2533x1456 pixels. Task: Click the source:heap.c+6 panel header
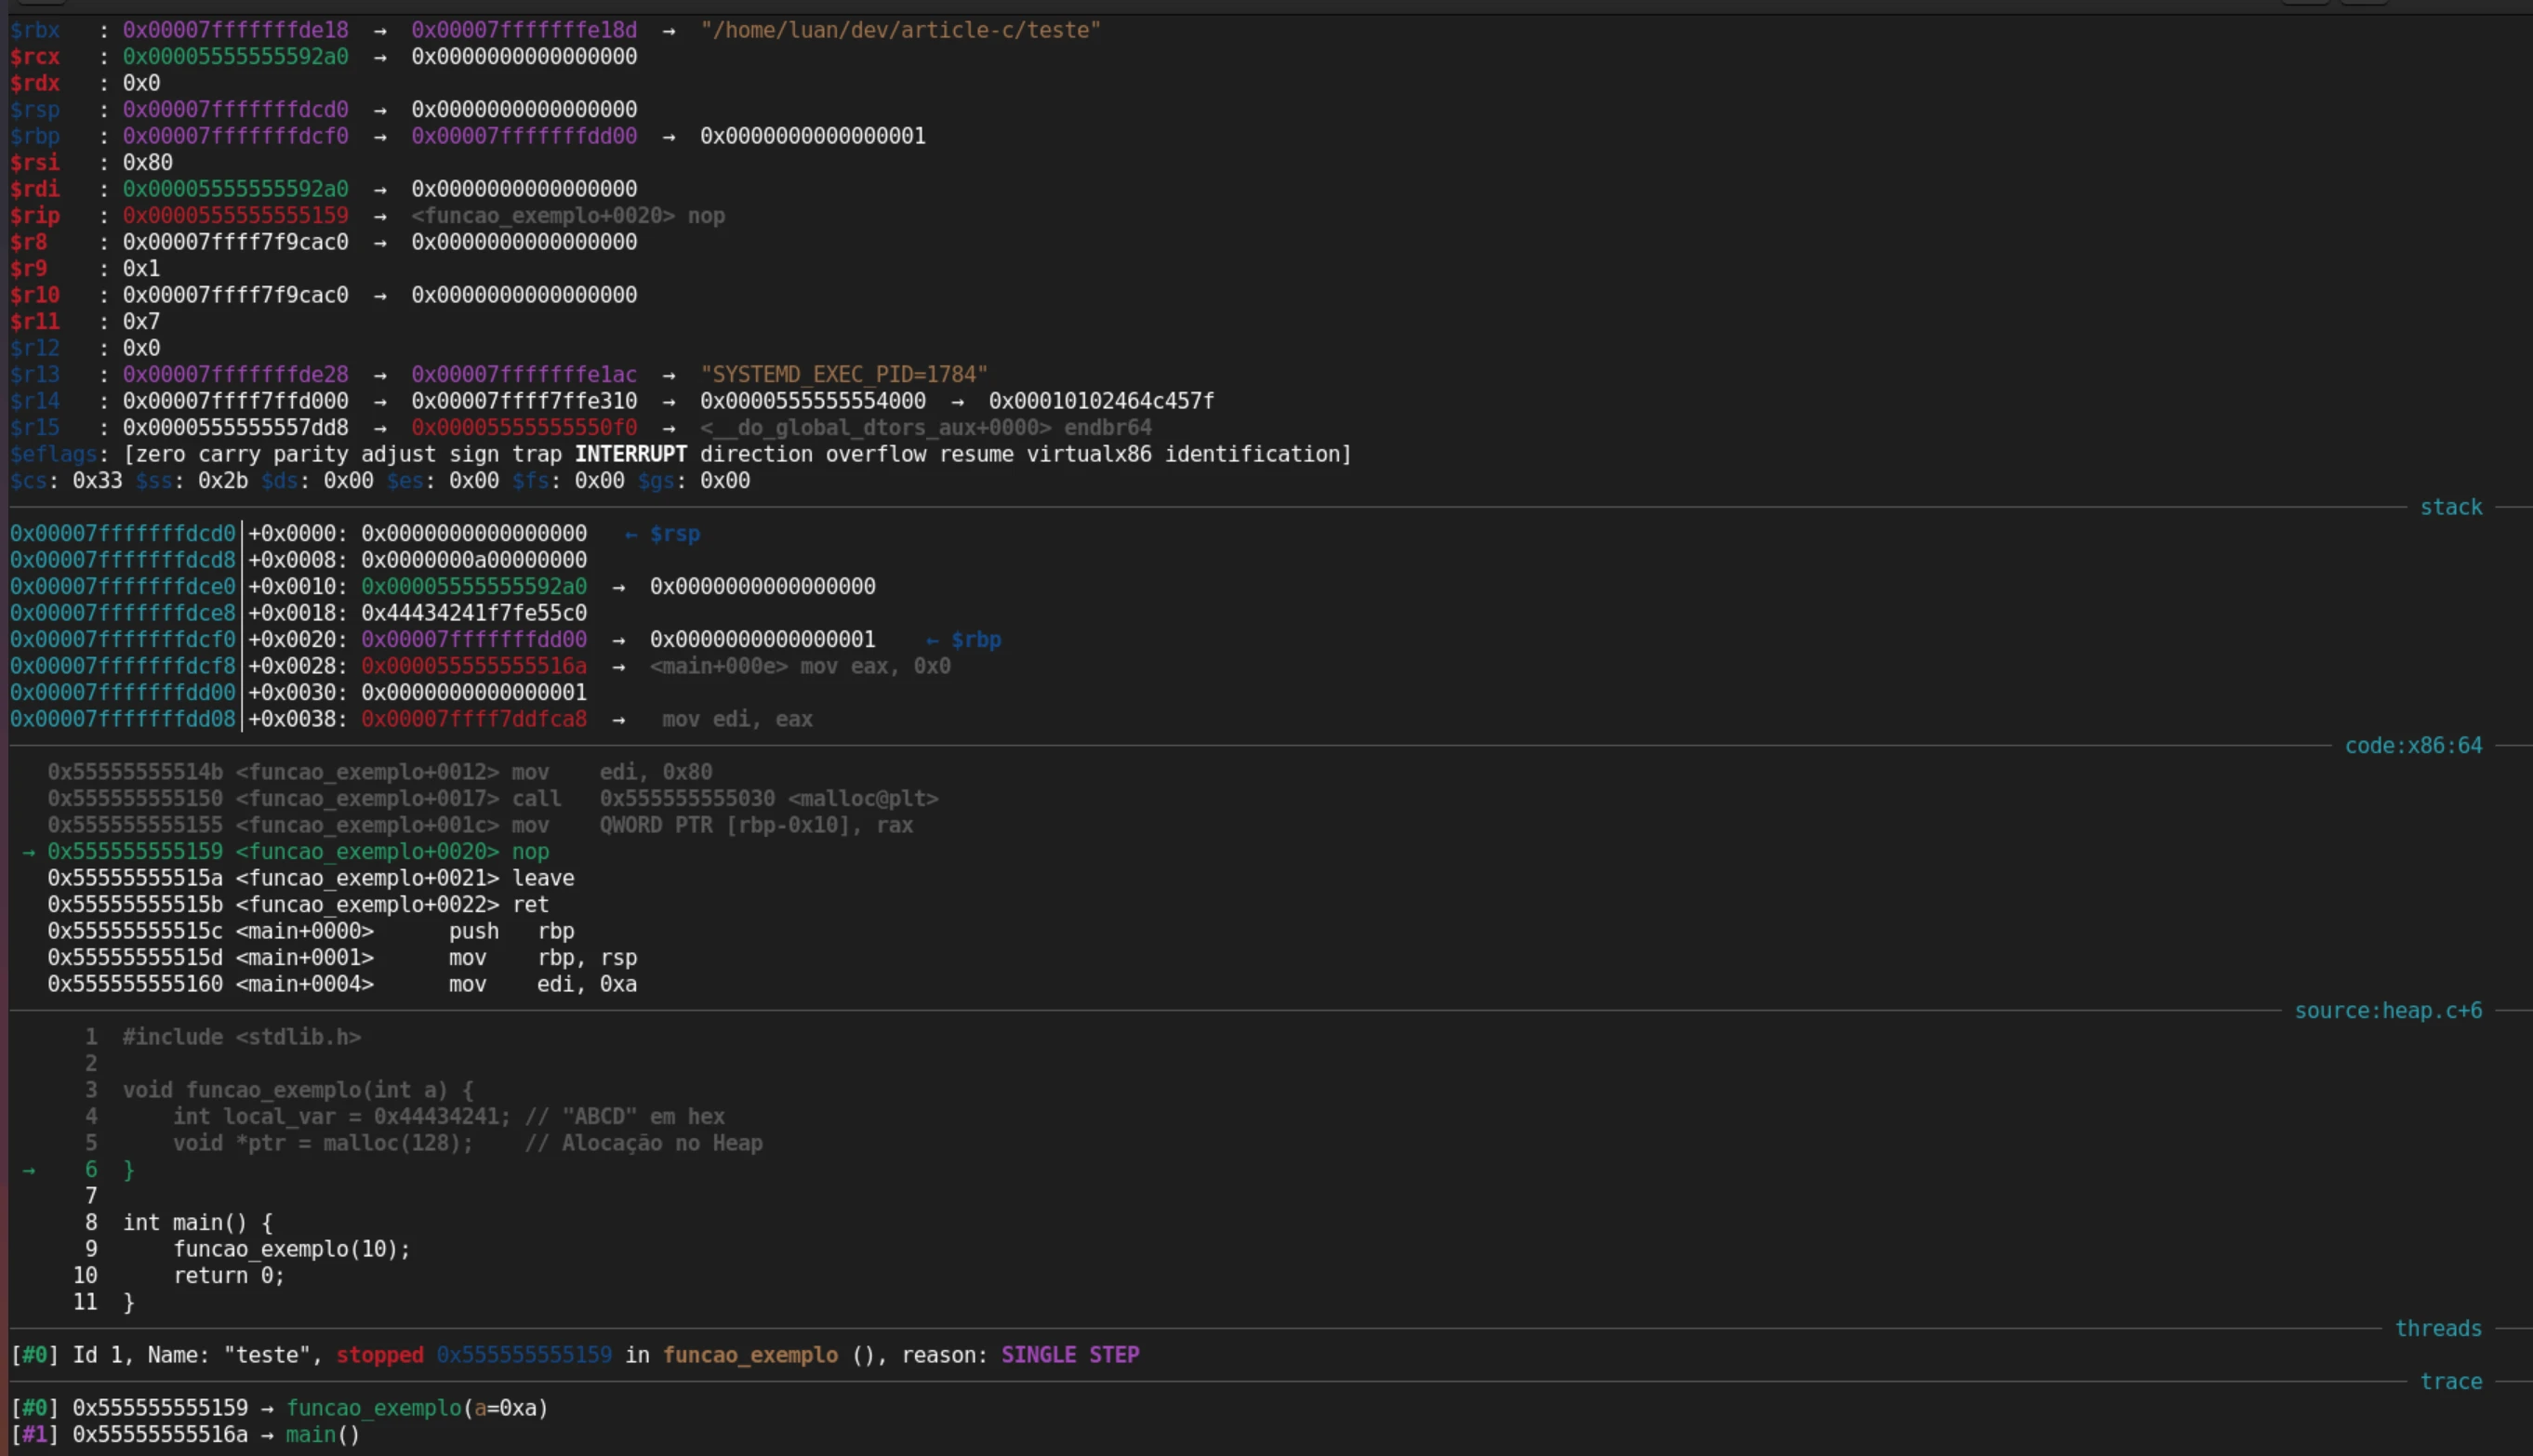click(2388, 1010)
